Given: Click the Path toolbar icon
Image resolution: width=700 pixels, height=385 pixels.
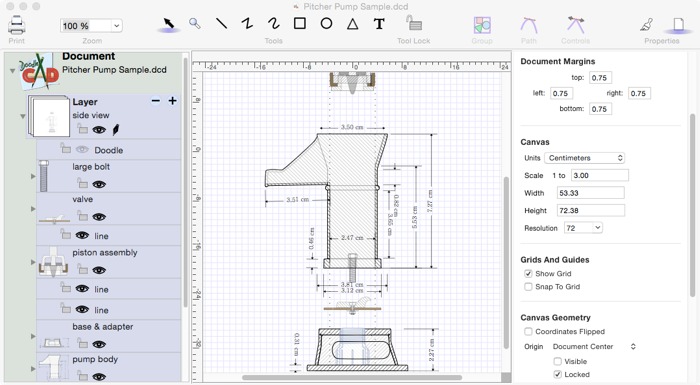Looking at the screenshot, I should pos(529,25).
